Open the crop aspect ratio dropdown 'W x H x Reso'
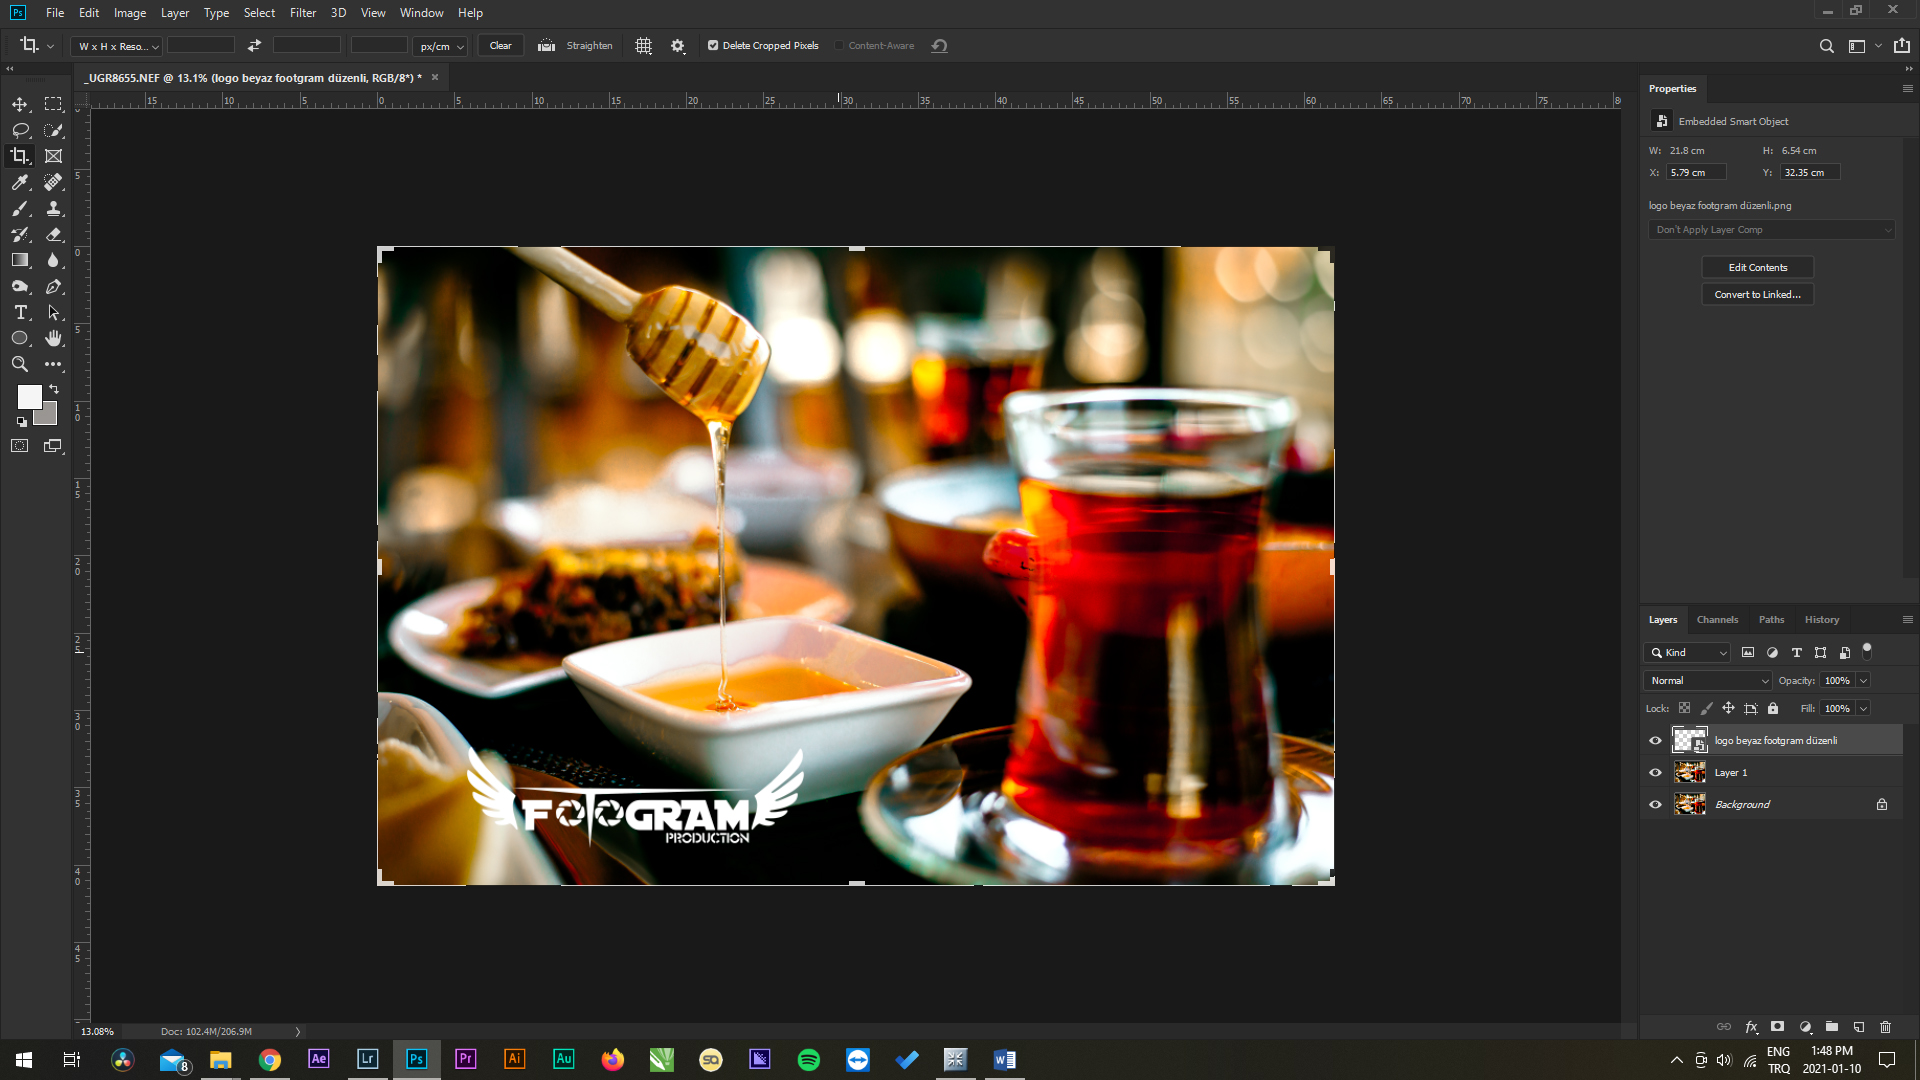 tap(114, 45)
